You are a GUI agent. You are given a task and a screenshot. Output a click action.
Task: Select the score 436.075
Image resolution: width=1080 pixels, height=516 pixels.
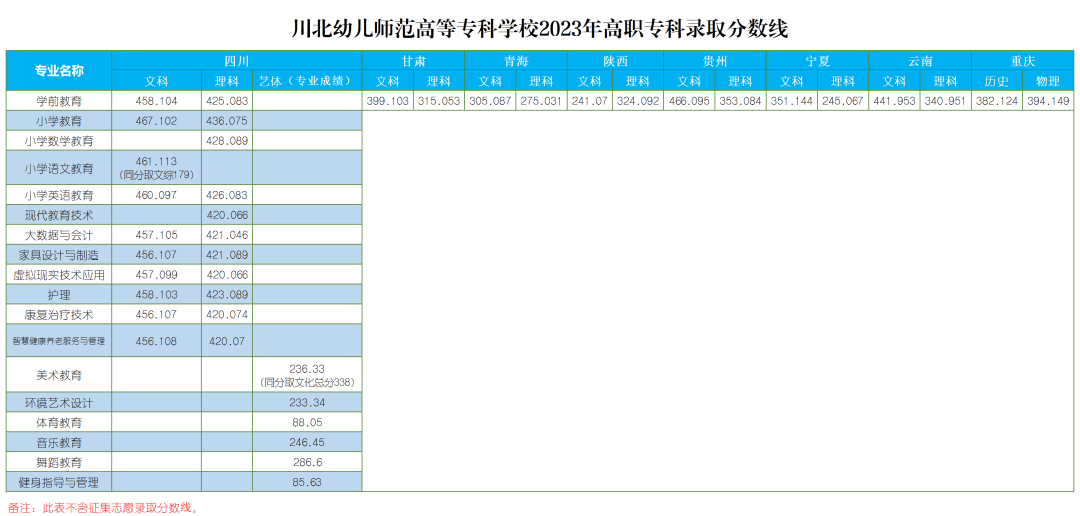tap(227, 121)
